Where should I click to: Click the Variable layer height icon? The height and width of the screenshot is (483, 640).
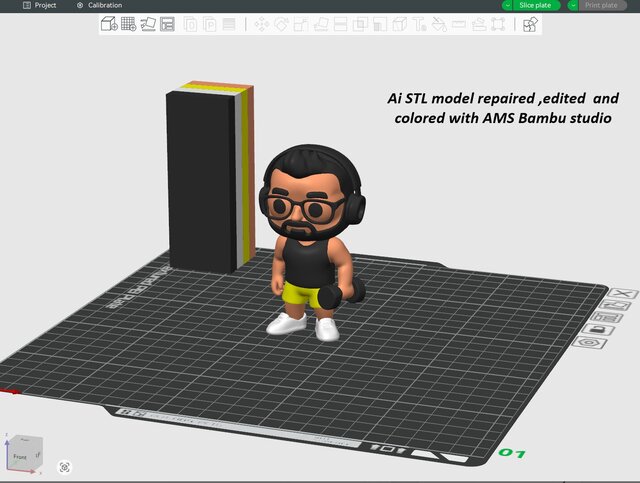pyautogui.click(x=229, y=24)
